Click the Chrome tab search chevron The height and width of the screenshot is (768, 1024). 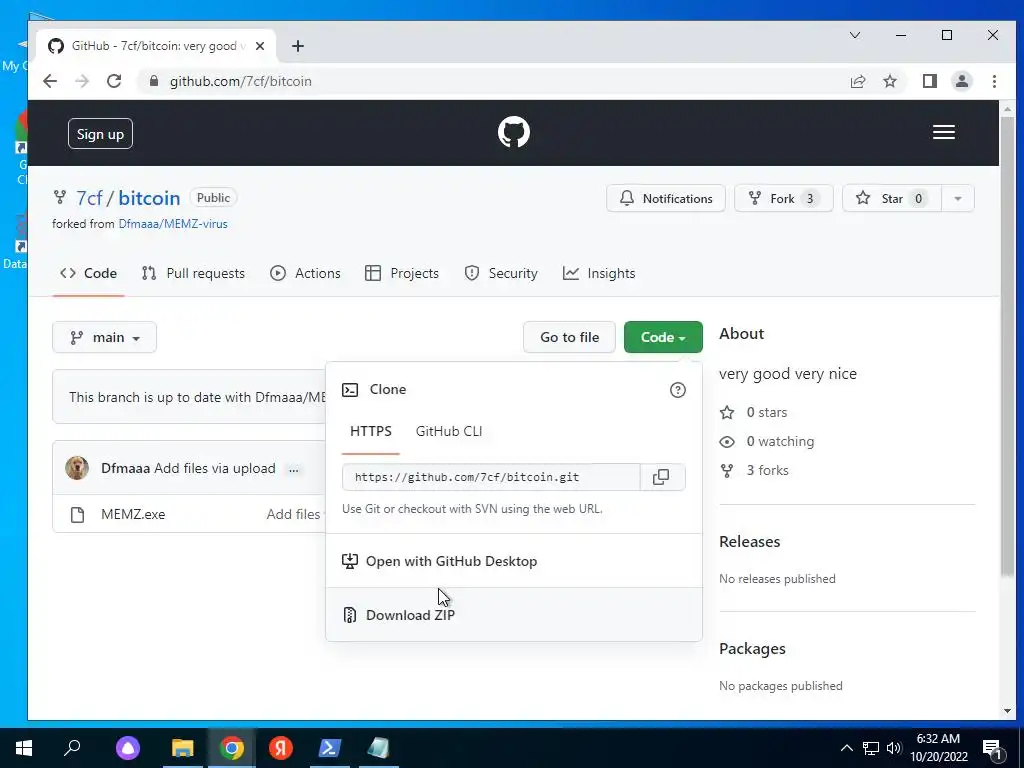tap(854, 35)
